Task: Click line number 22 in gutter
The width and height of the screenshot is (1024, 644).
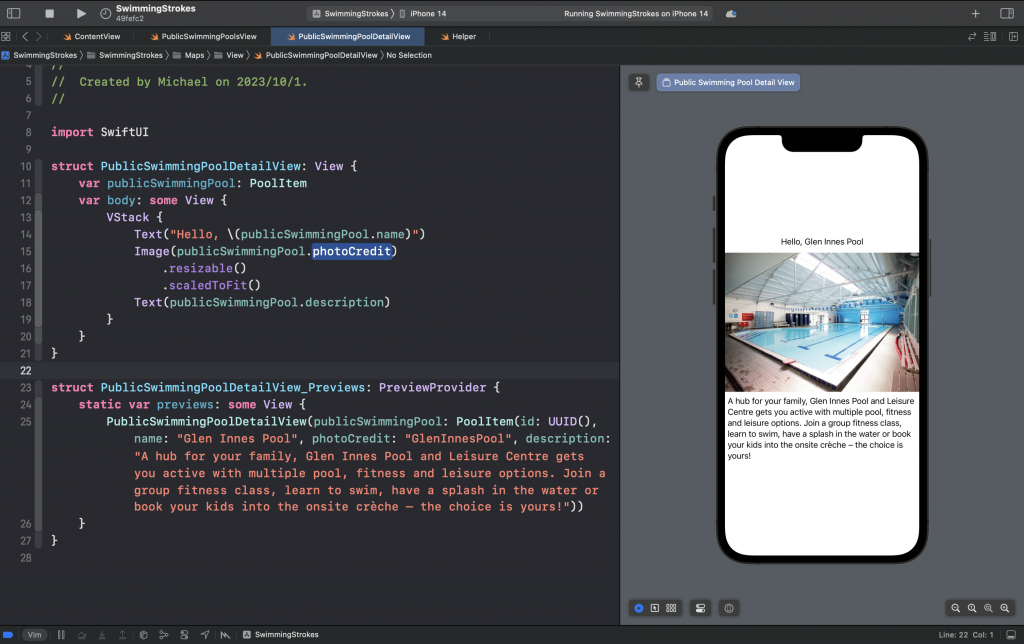Action: coord(25,370)
